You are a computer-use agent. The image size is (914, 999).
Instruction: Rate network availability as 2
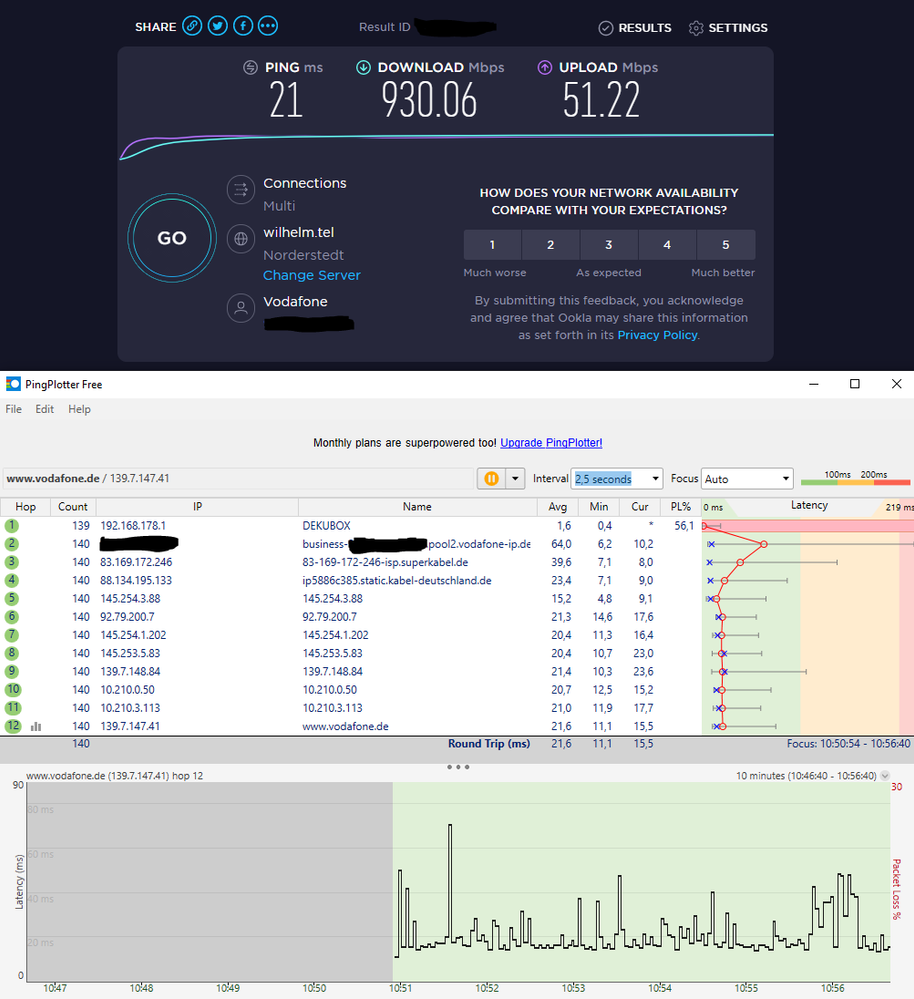(550, 245)
